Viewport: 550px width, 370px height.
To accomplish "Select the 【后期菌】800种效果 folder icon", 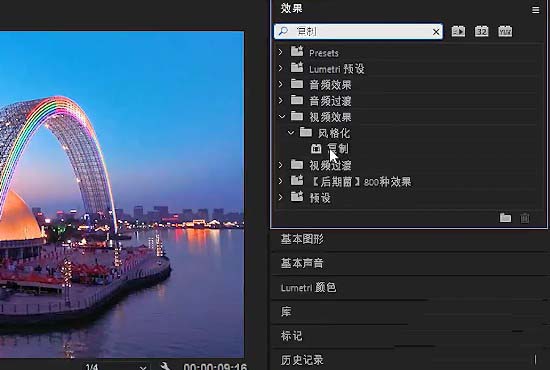I will tap(297, 180).
